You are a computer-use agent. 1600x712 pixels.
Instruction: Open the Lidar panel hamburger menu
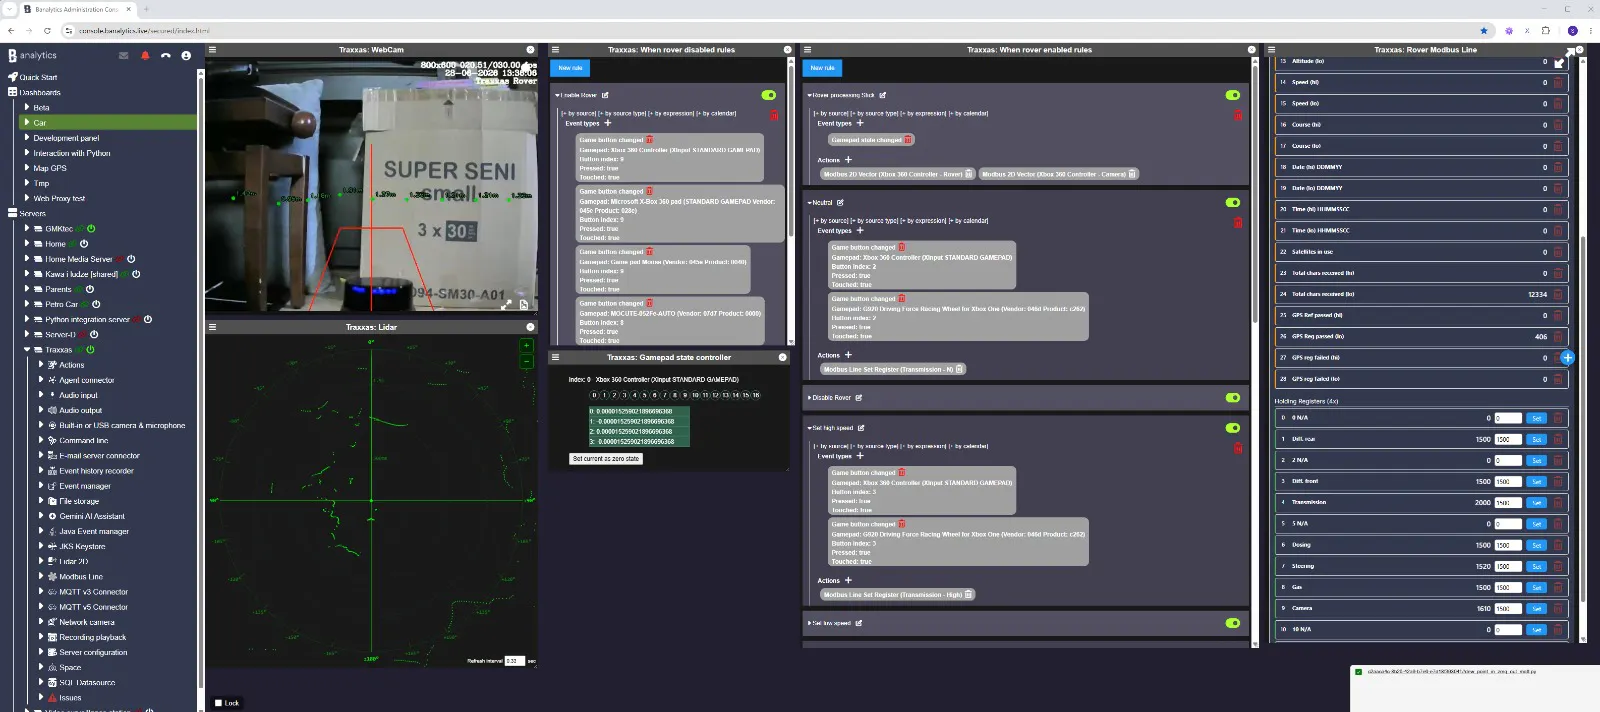pyautogui.click(x=212, y=327)
